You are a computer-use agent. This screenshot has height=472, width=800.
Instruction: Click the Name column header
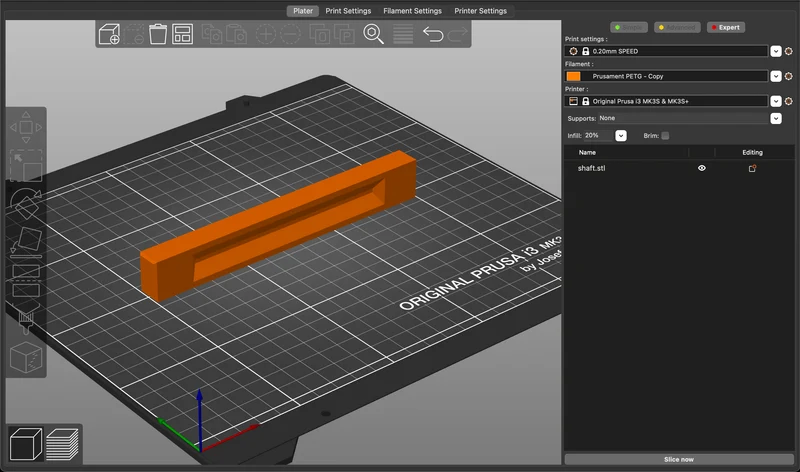coord(587,153)
